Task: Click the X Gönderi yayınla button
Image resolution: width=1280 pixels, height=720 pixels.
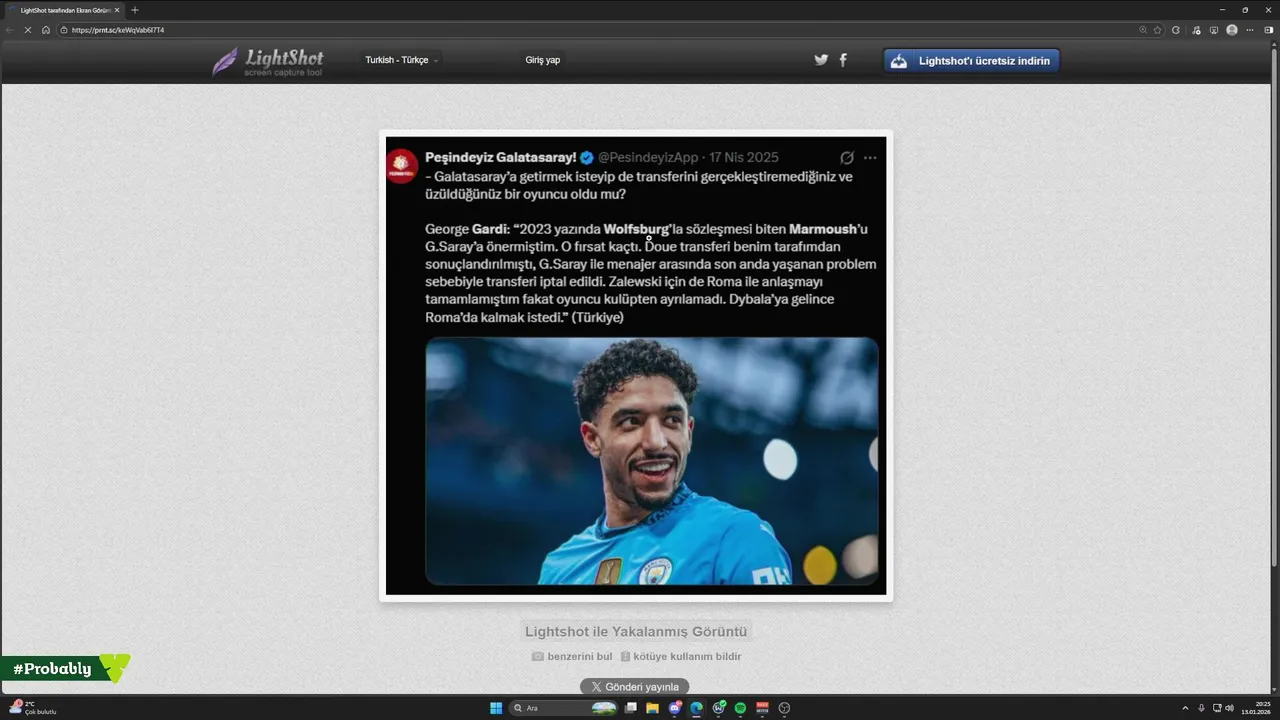Action: point(635,687)
